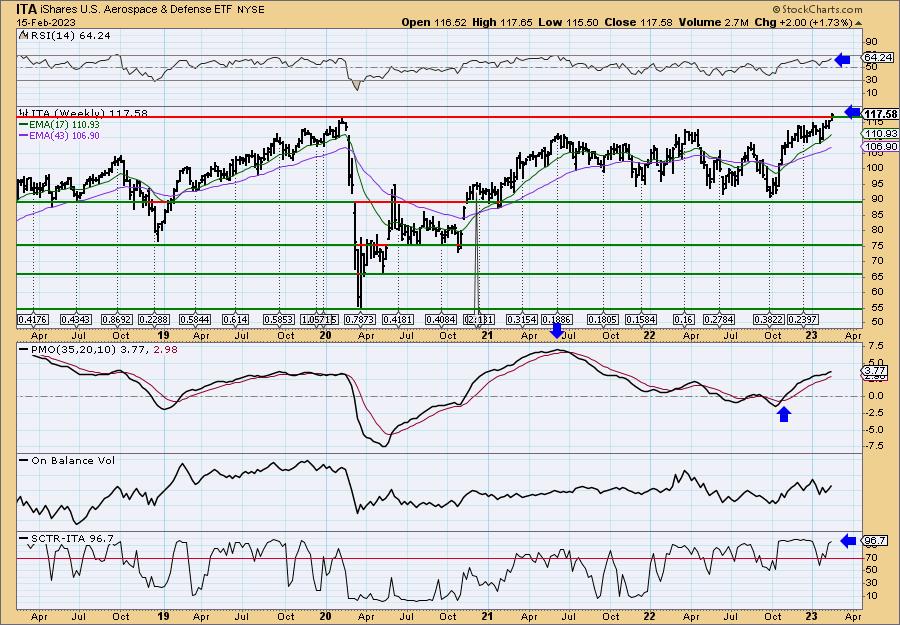Click the 0.4343 volume ratio label
900x625 pixels.
click(76, 319)
